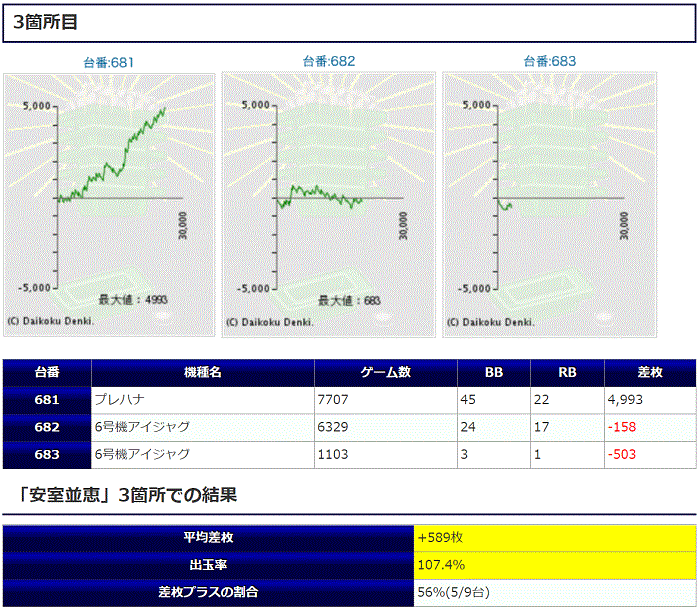This screenshot has height=611, width=700.
Task: Click the red -158 差枚 value
Action: 650,428
